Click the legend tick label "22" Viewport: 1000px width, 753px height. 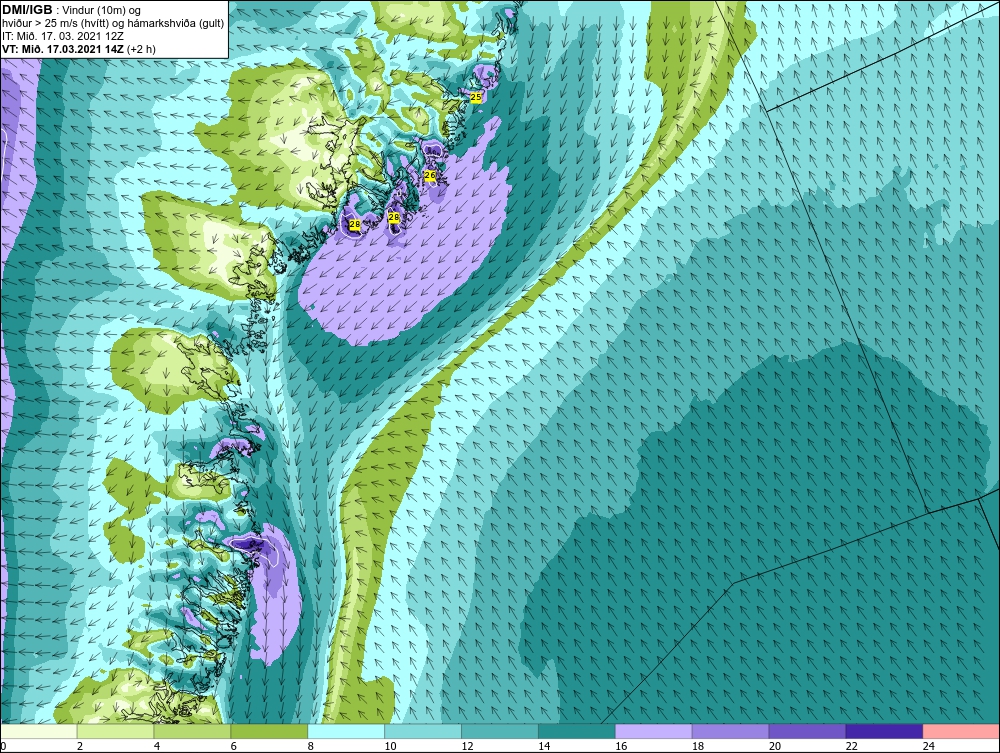tap(851, 746)
